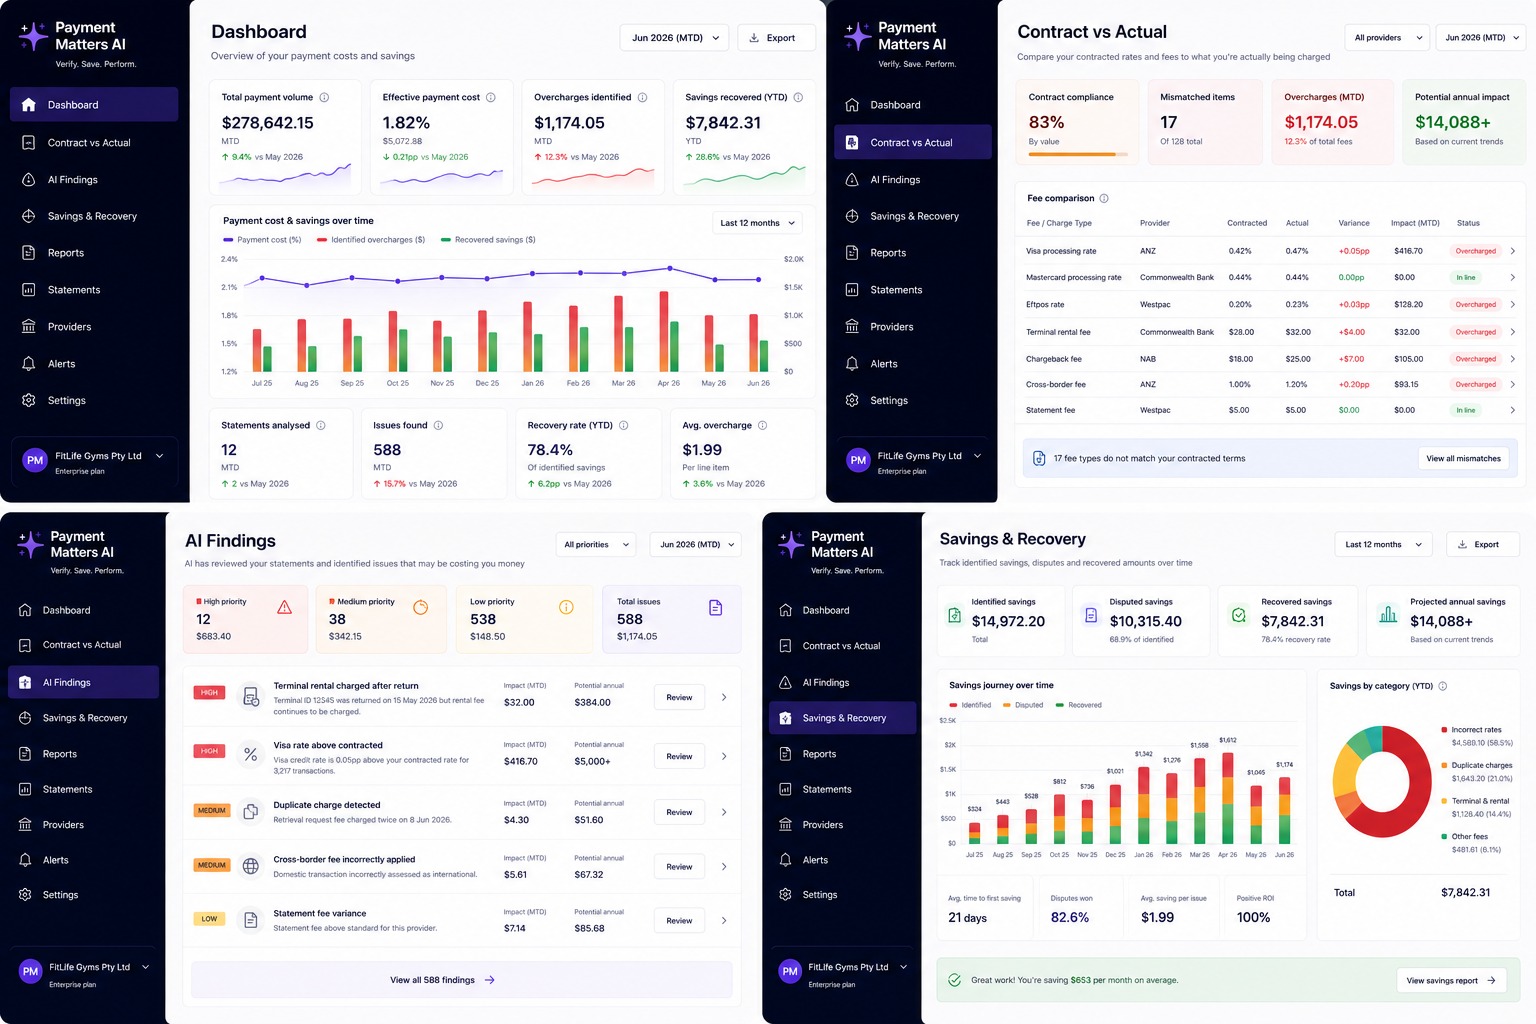Click info icon next to Issues found

438,426
